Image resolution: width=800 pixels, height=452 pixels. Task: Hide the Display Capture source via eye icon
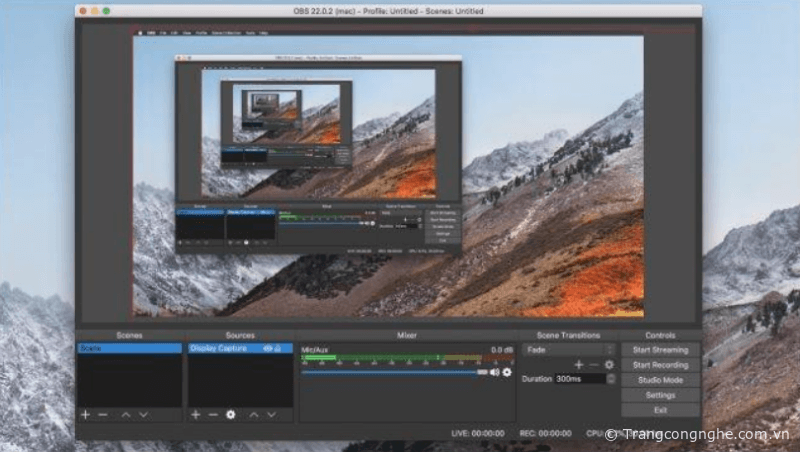(x=267, y=349)
